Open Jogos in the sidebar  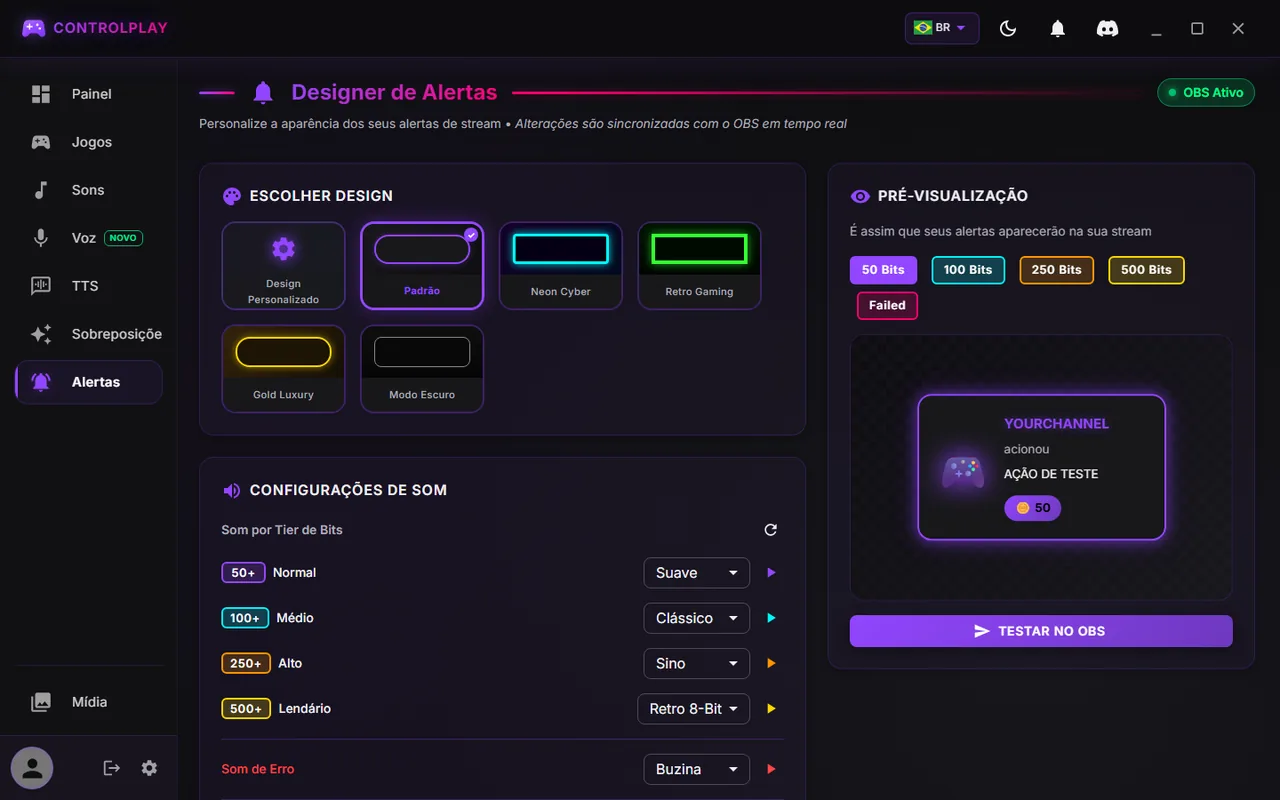88,142
